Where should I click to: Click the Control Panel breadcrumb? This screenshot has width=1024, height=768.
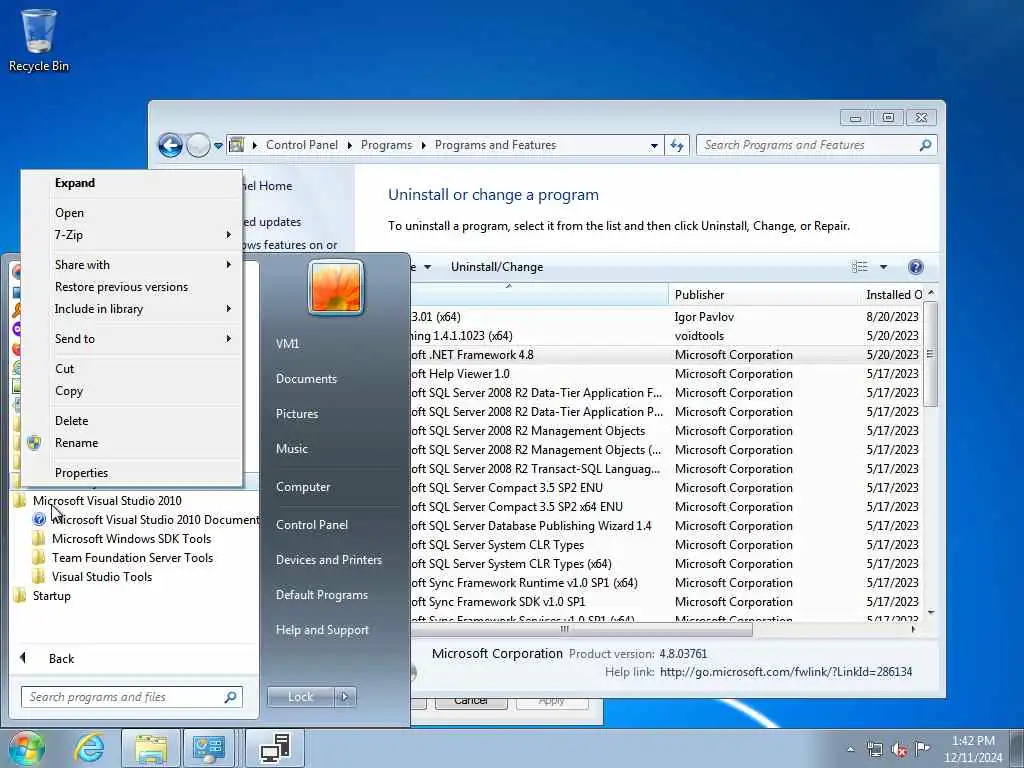coord(302,145)
